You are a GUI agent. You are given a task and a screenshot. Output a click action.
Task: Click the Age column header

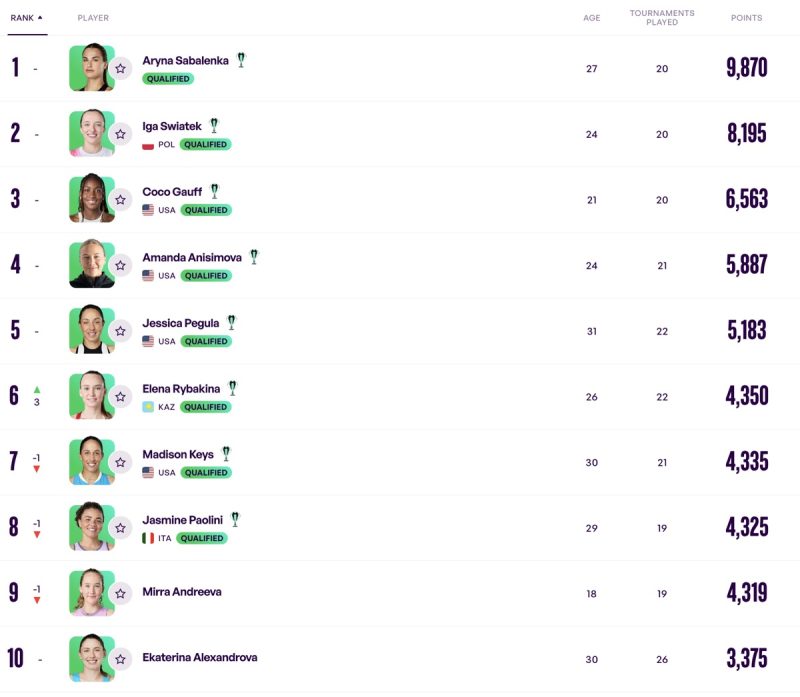[592, 18]
